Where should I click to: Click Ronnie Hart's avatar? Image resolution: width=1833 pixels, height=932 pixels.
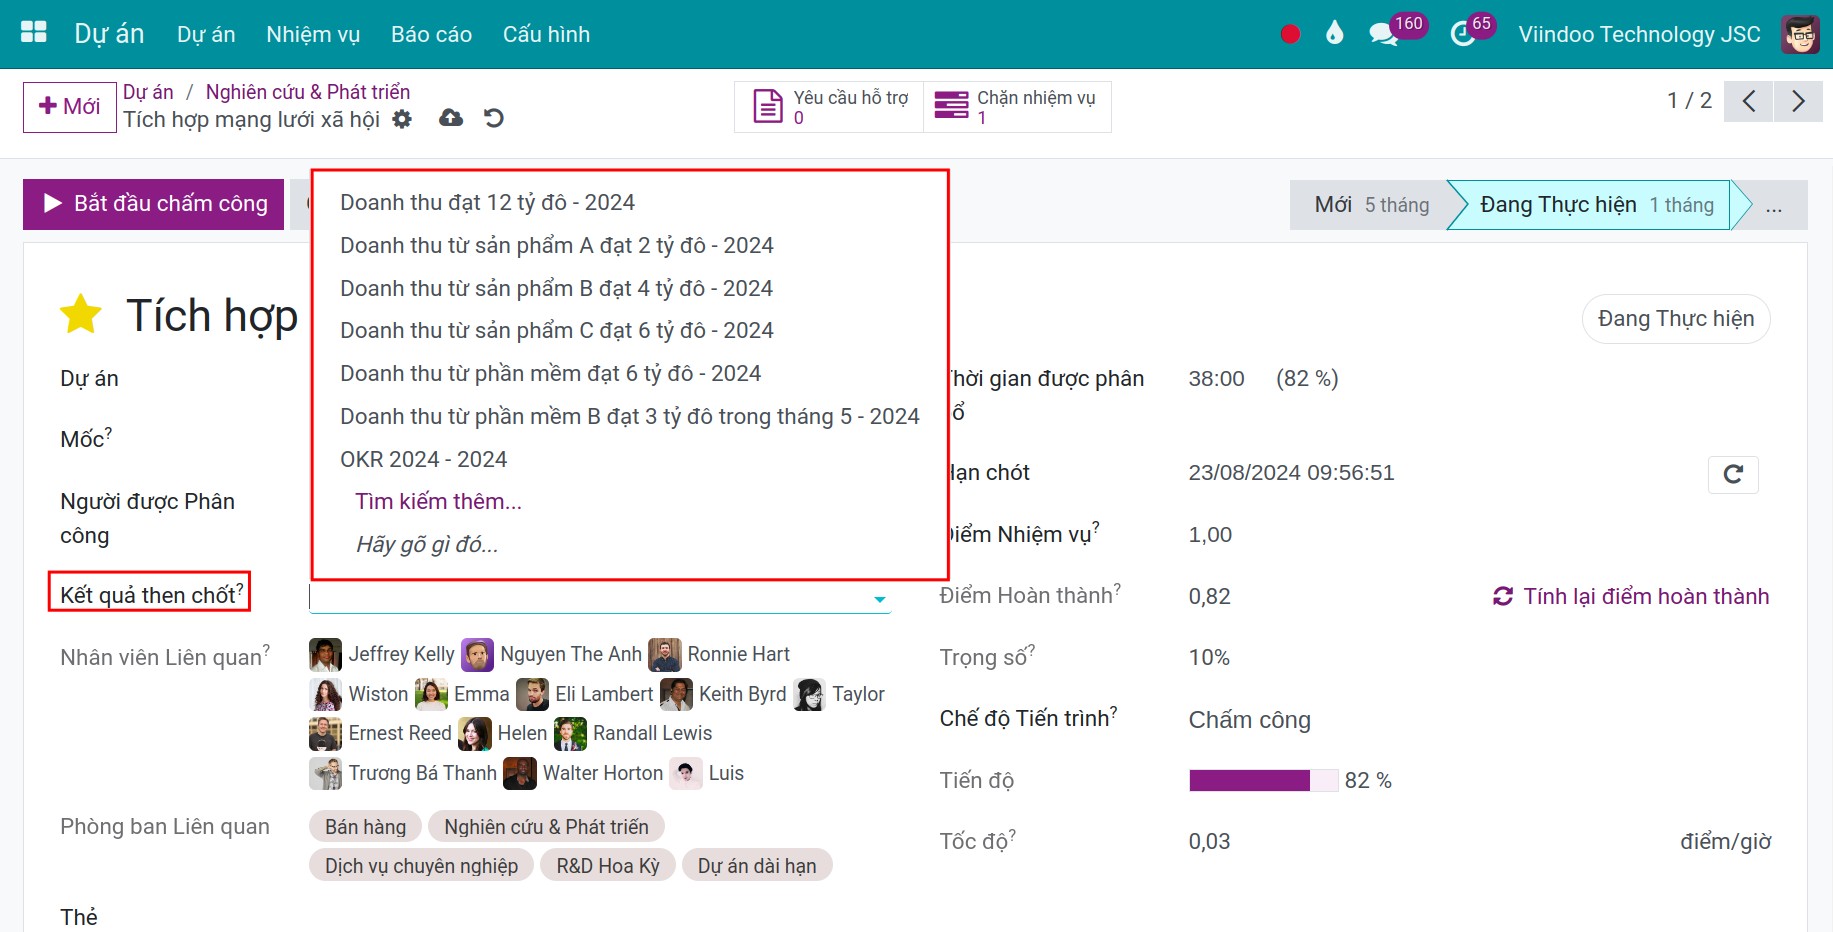[665, 654]
